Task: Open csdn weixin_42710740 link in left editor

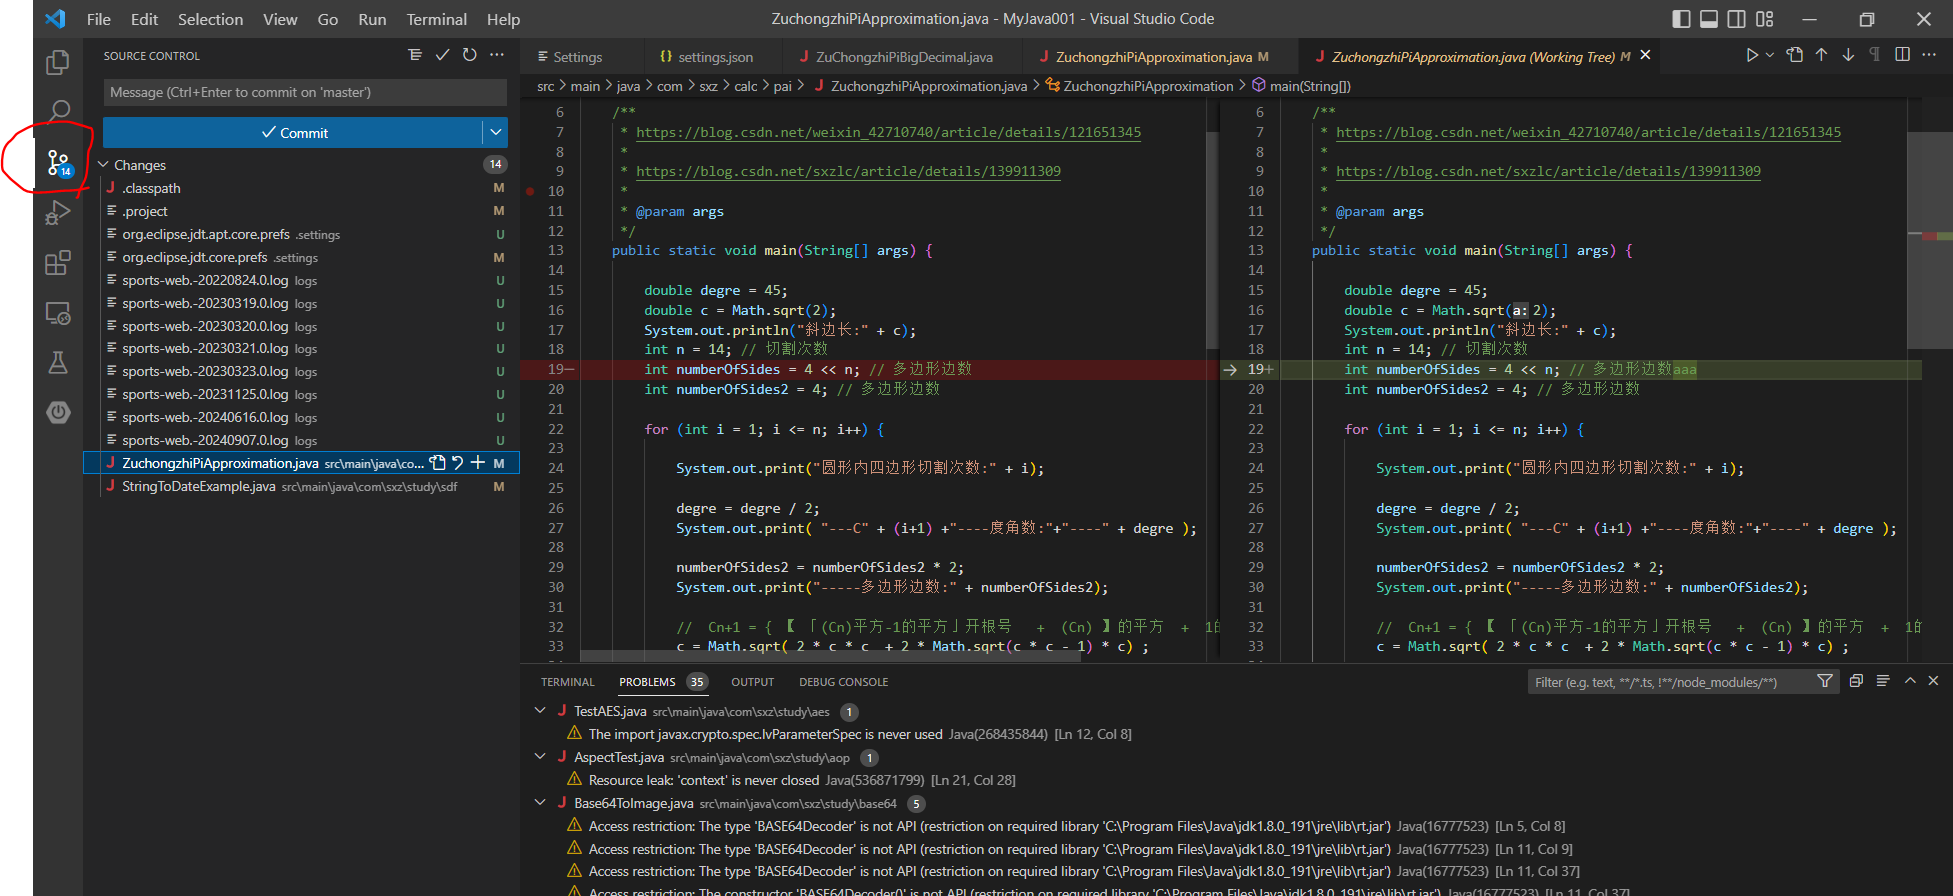Action: pyautogui.click(x=888, y=132)
